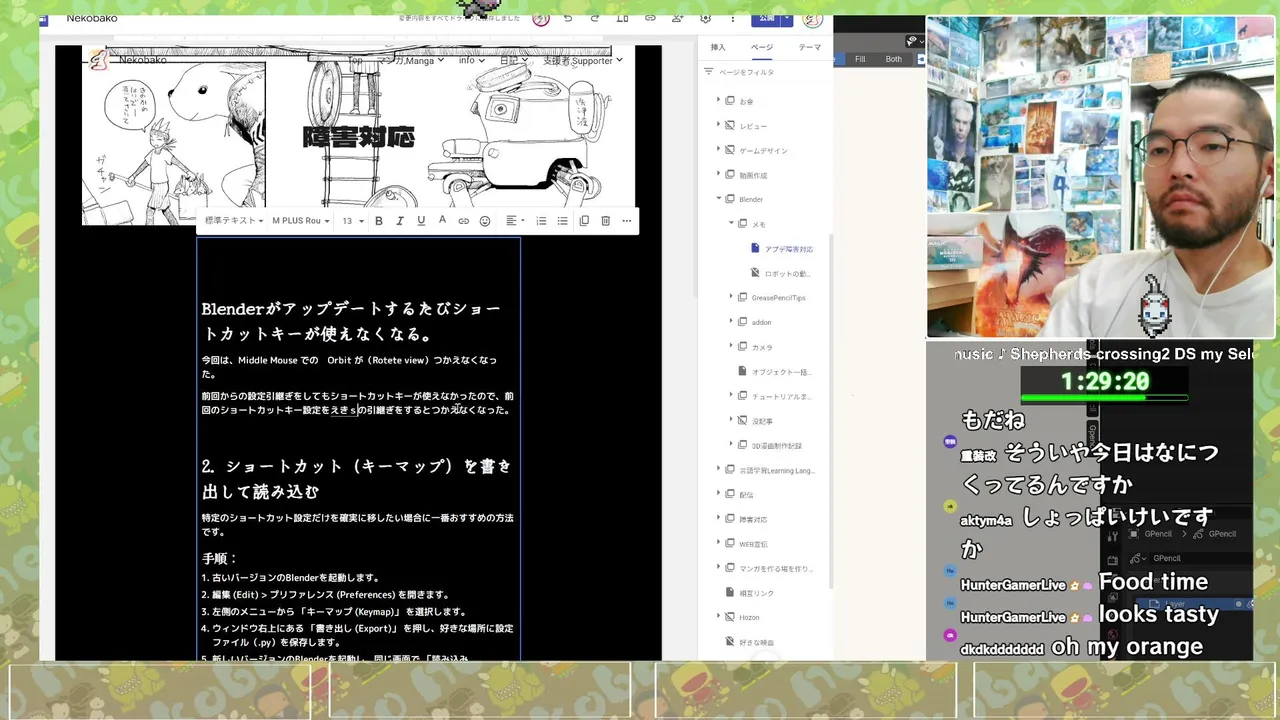Screen dimensions: 1280x720
Task: Insert link from text toolbar
Action: 464,221
